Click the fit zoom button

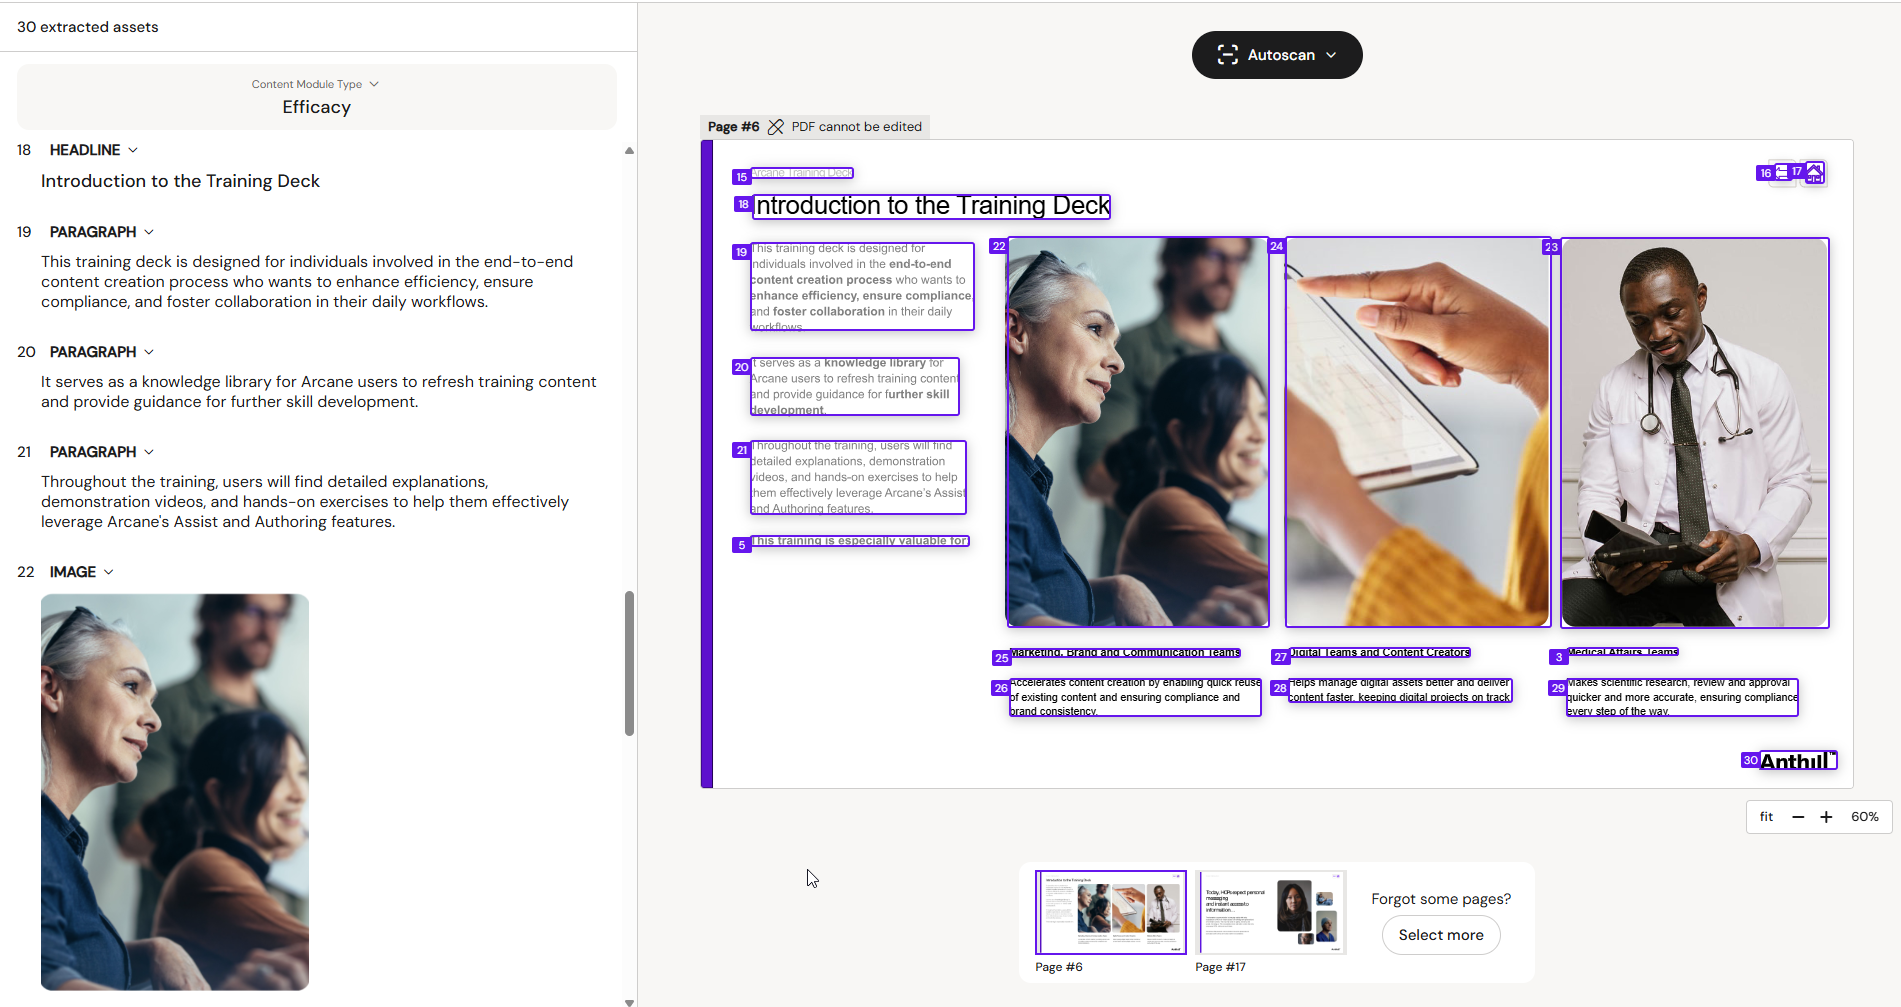click(1766, 817)
